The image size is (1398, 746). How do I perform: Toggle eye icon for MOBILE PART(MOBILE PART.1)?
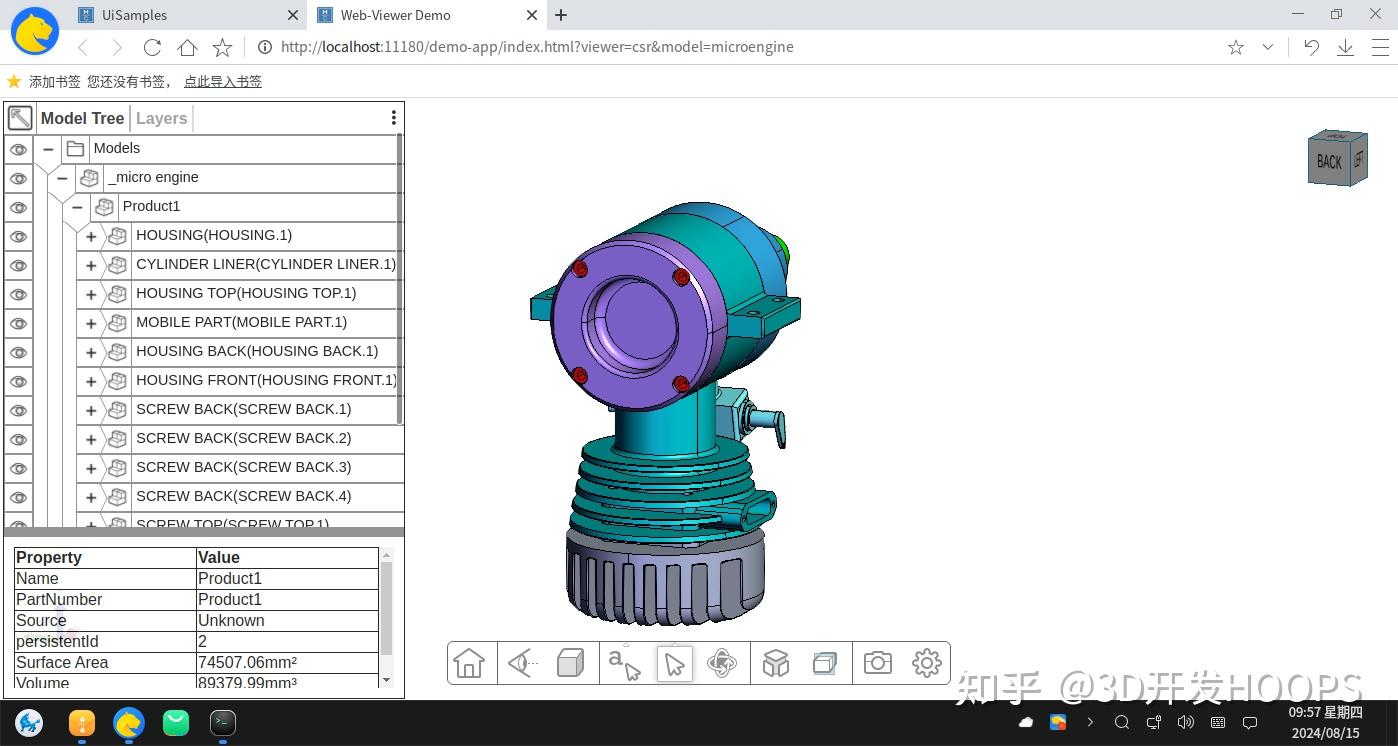tap(18, 324)
